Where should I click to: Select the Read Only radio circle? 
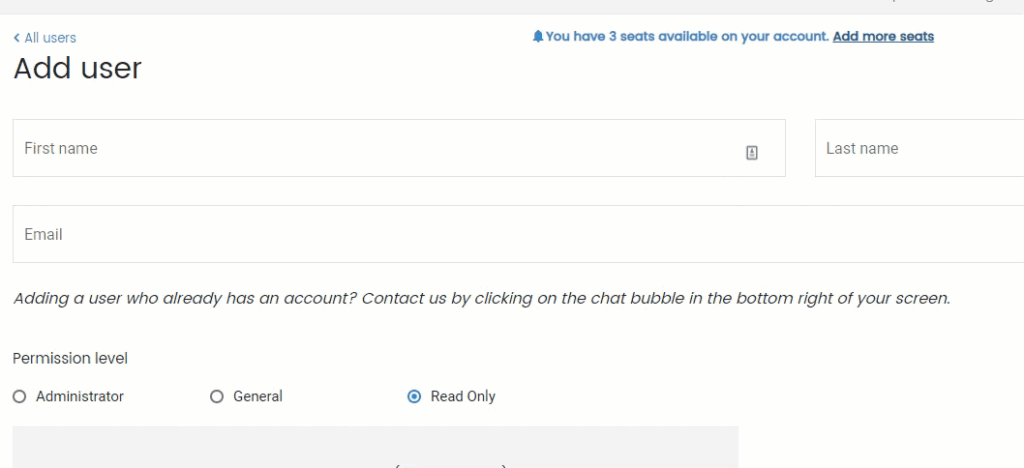(414, 397)
